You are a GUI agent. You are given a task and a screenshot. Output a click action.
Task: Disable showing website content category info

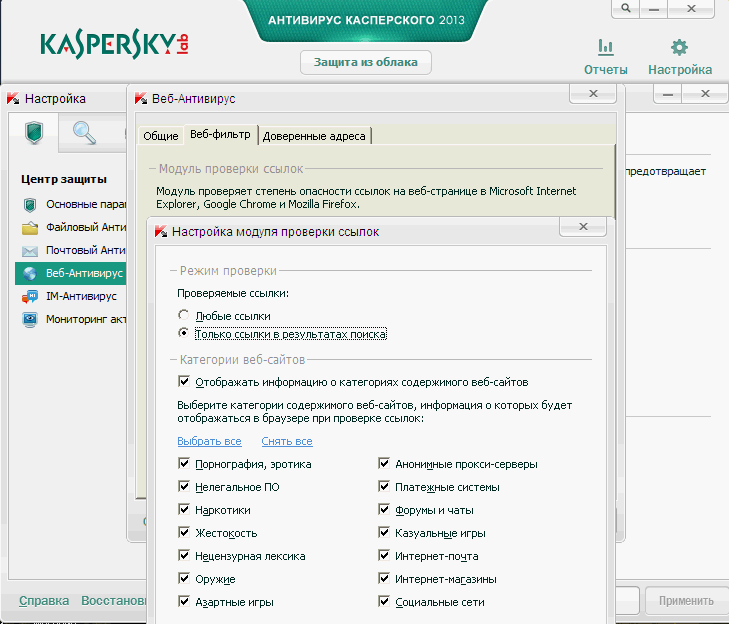pos(184,382)
